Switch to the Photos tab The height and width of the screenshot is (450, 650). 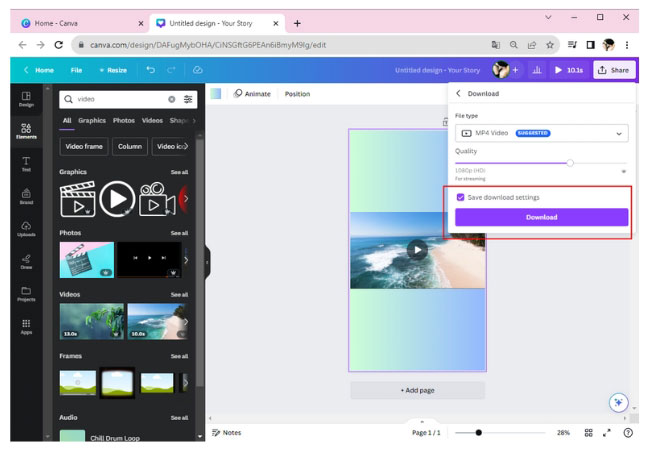click(123, 121)
